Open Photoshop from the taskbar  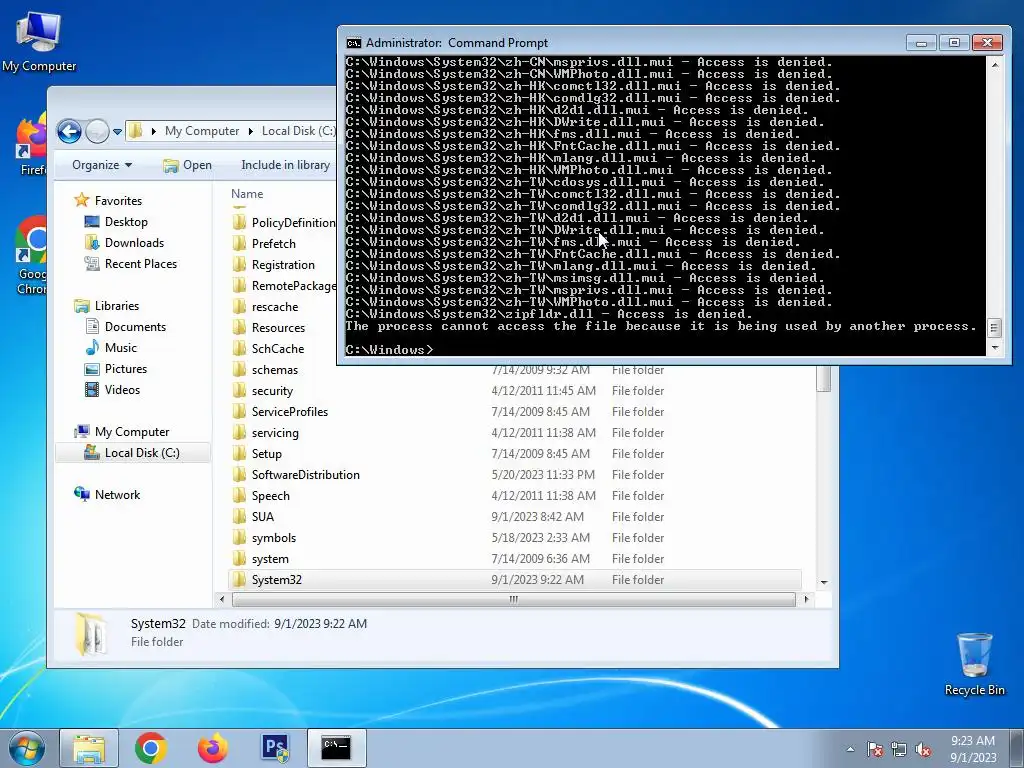click(275, 748)
